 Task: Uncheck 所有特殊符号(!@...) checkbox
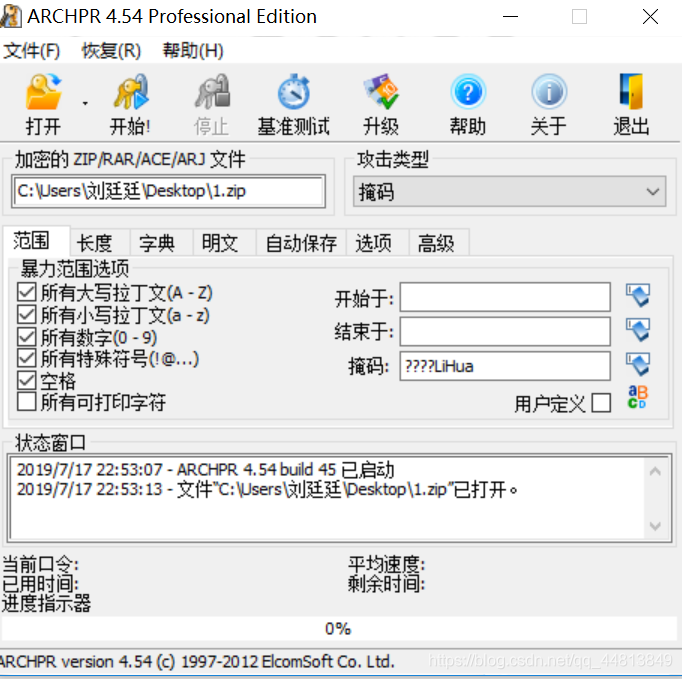point(27,358)
